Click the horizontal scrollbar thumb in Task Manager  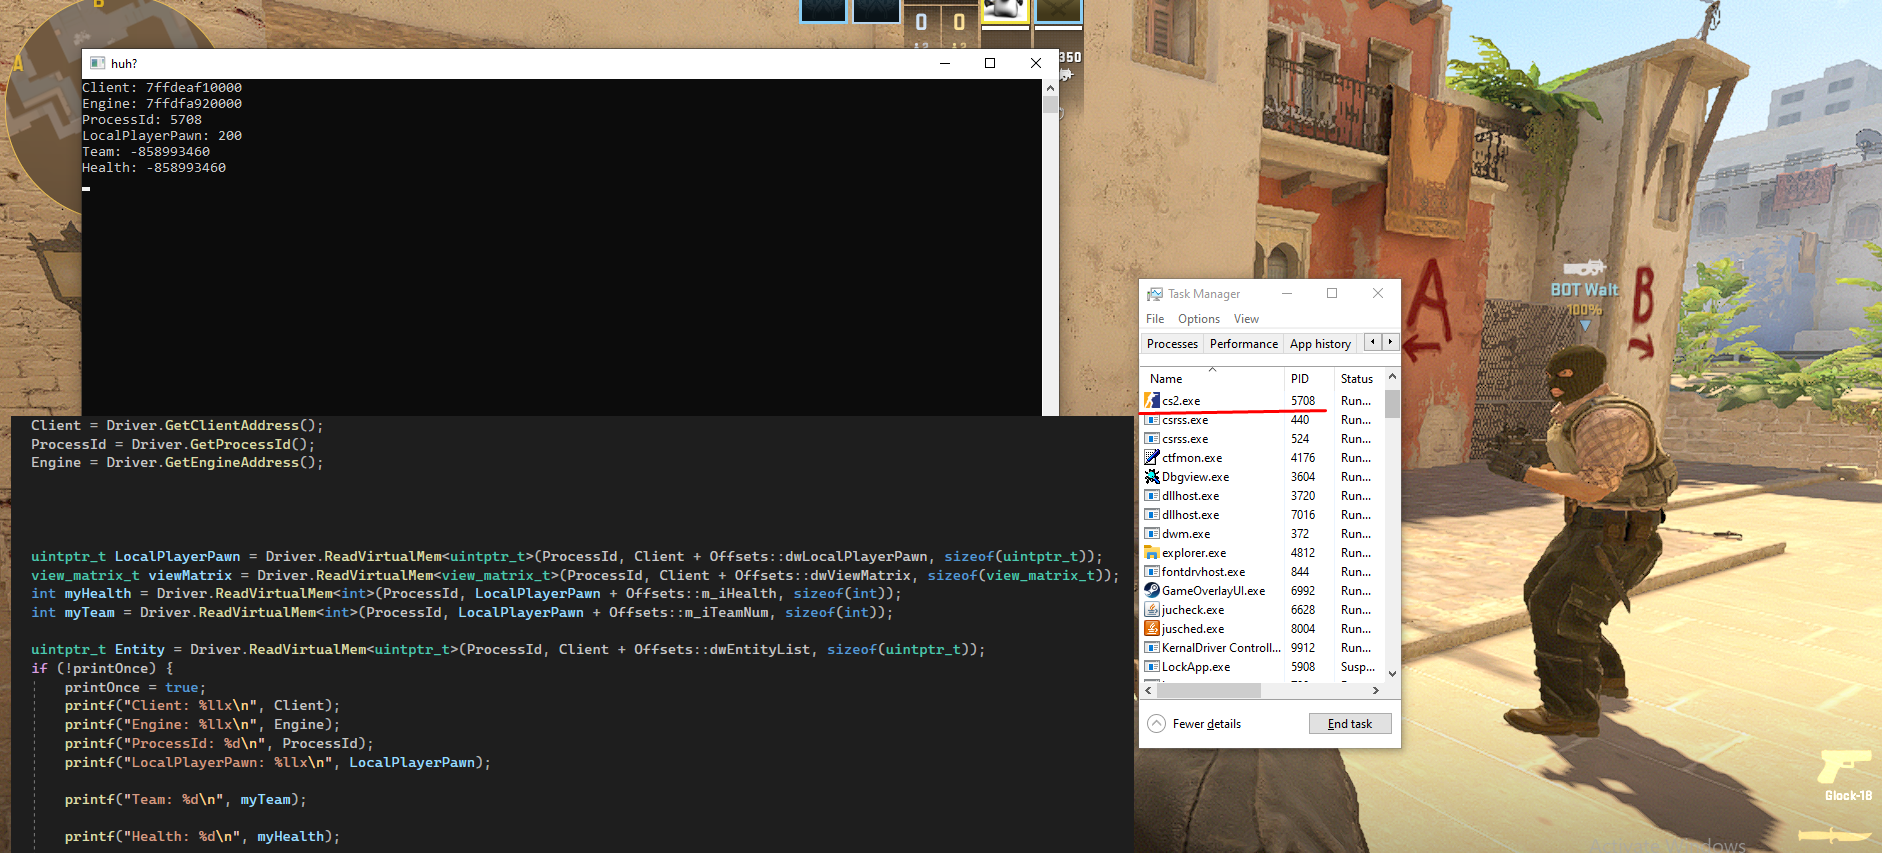(x=1209, y=690)
